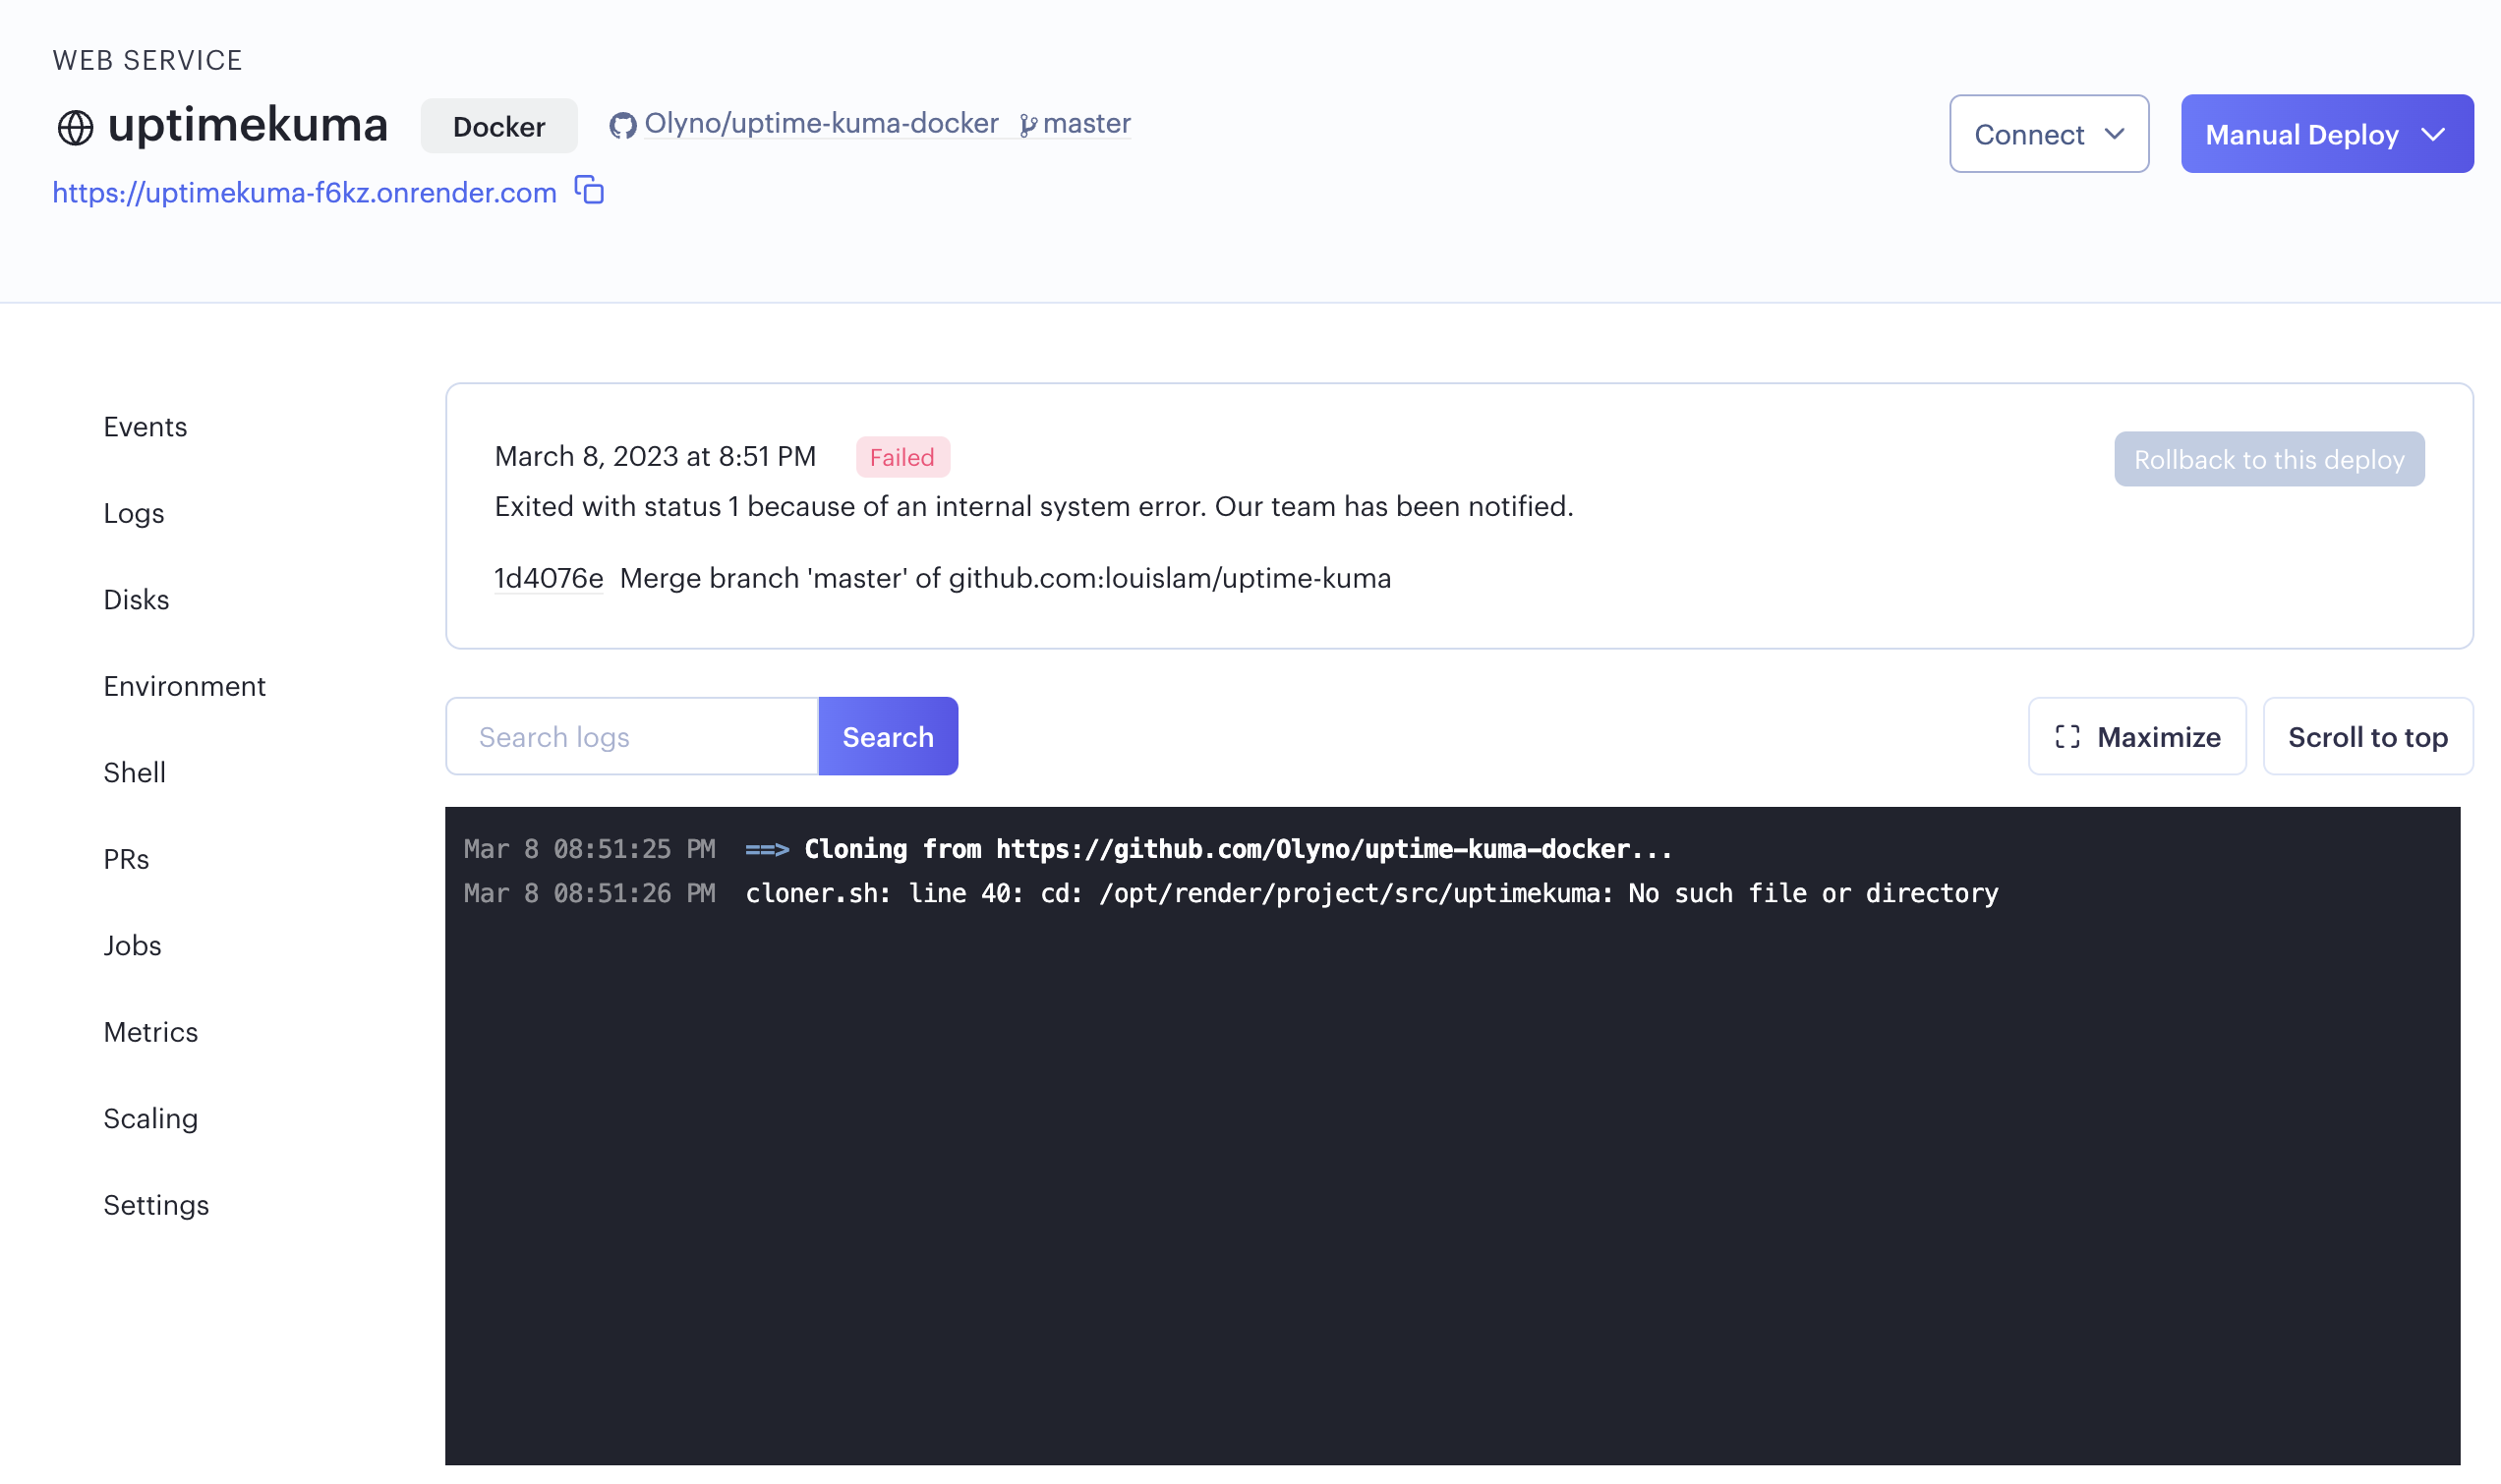Open the GitHub repository via the GitHub icon
The width and height of the screenshot is (2501, 1484).
tap(623, 124)
